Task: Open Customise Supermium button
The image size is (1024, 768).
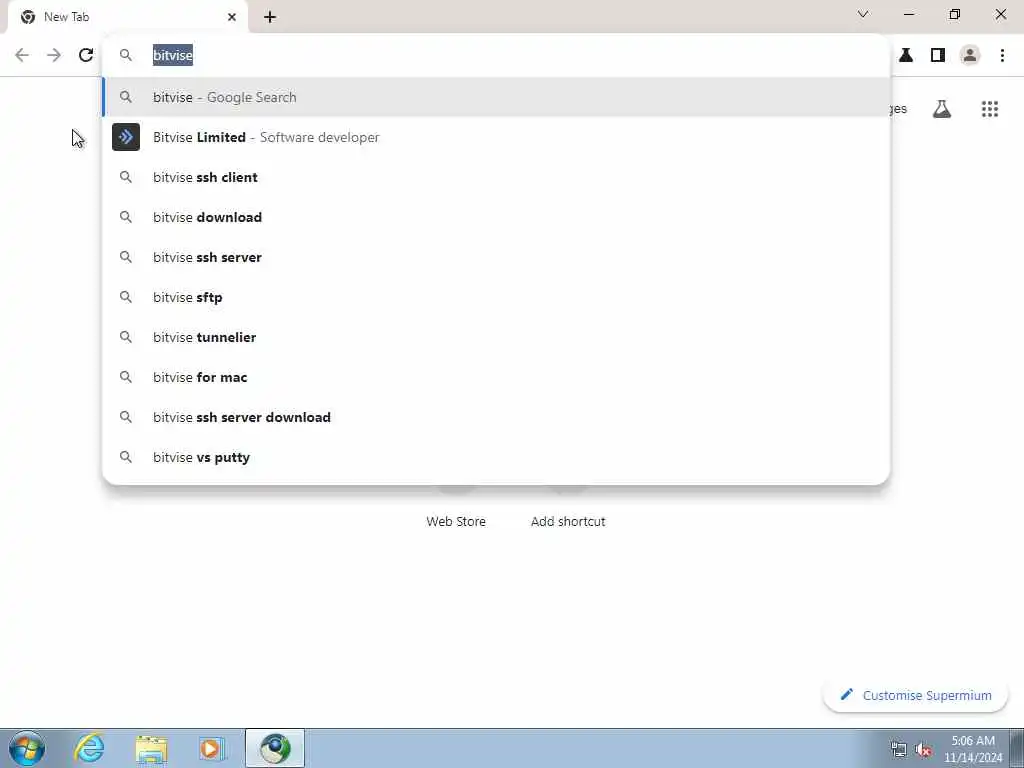Action: click(915, 696)
